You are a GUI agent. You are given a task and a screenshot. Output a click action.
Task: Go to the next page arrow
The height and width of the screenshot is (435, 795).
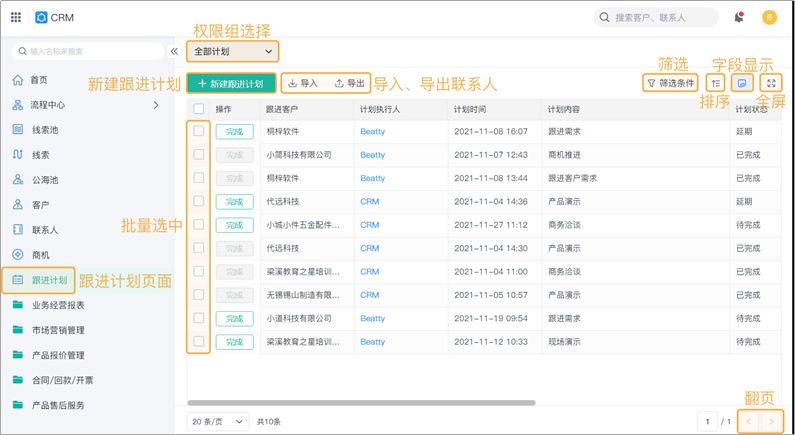tap(772, 421)
